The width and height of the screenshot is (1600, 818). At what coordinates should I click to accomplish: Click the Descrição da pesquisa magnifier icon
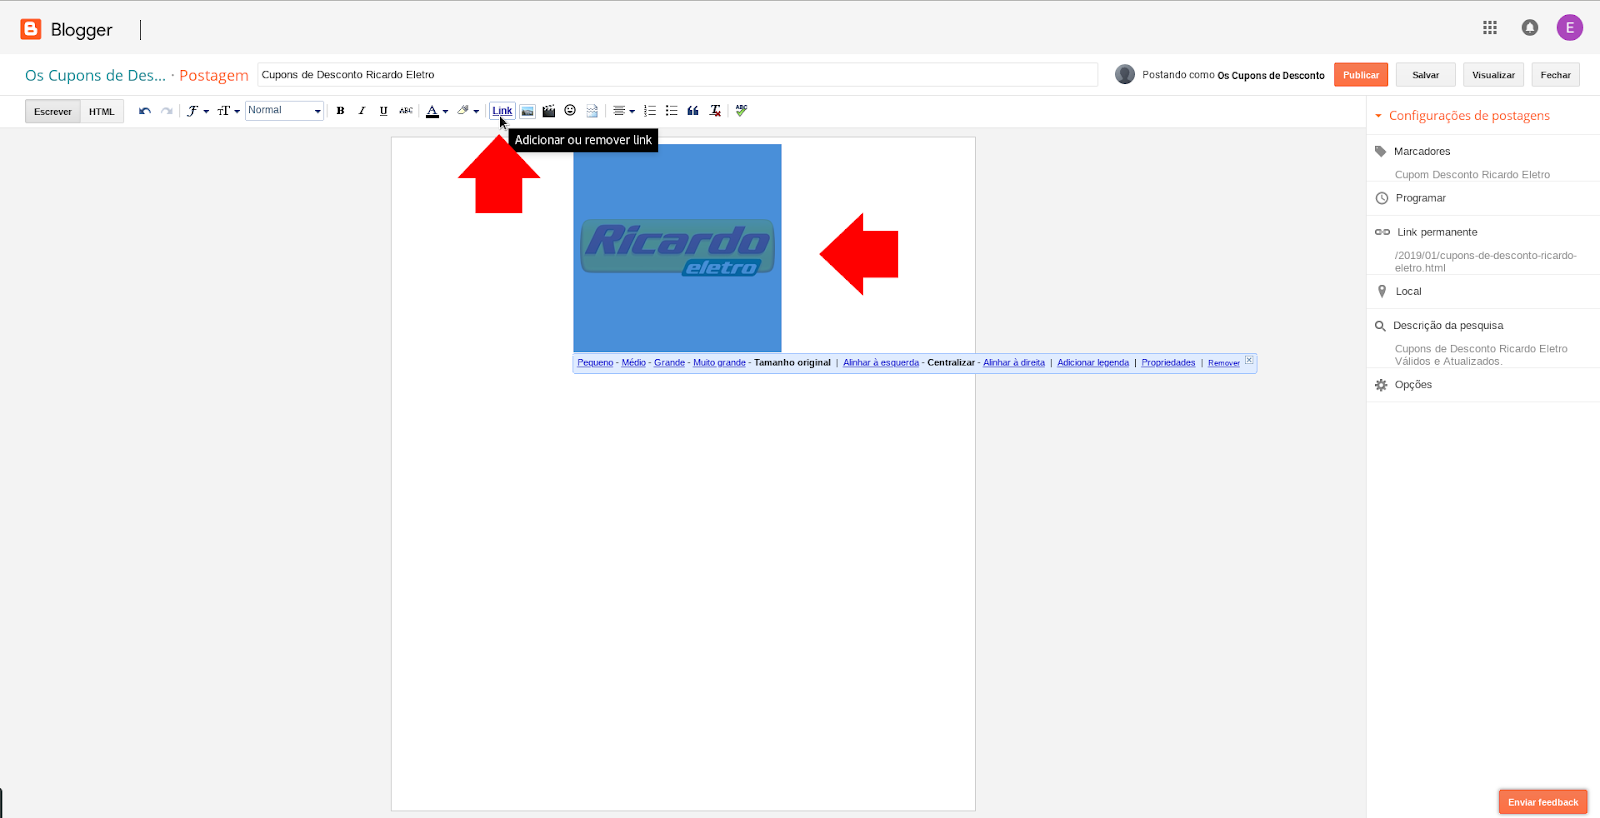click(x=1381, y=326)
